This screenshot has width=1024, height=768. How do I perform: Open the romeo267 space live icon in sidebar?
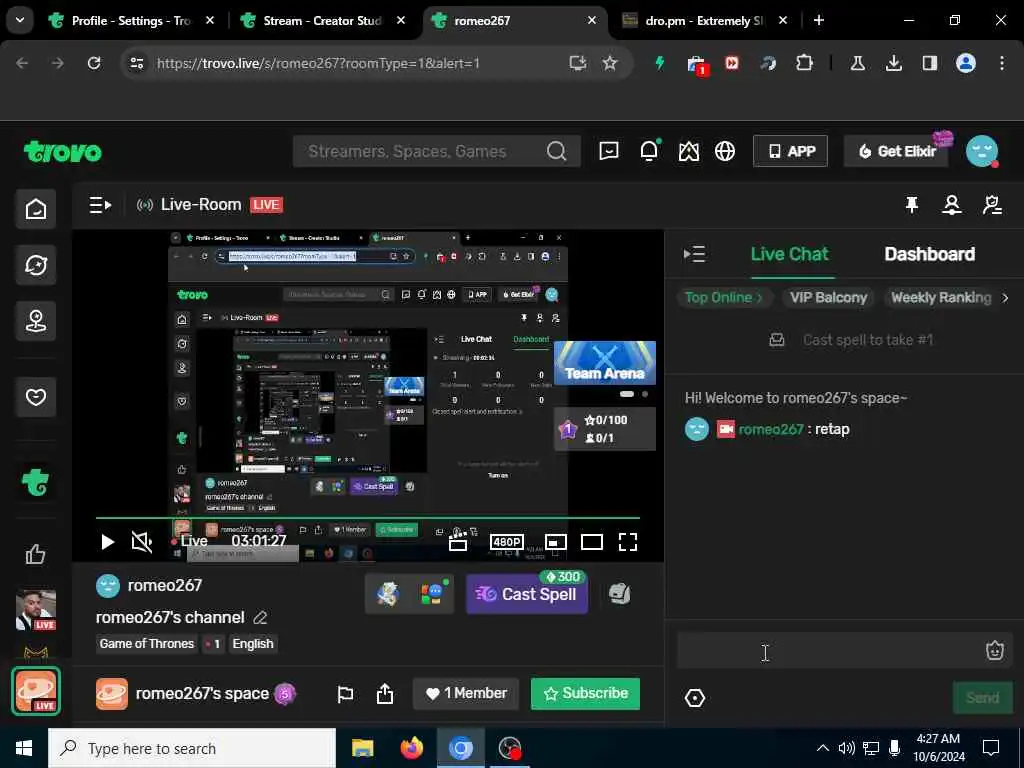[36, 691]
